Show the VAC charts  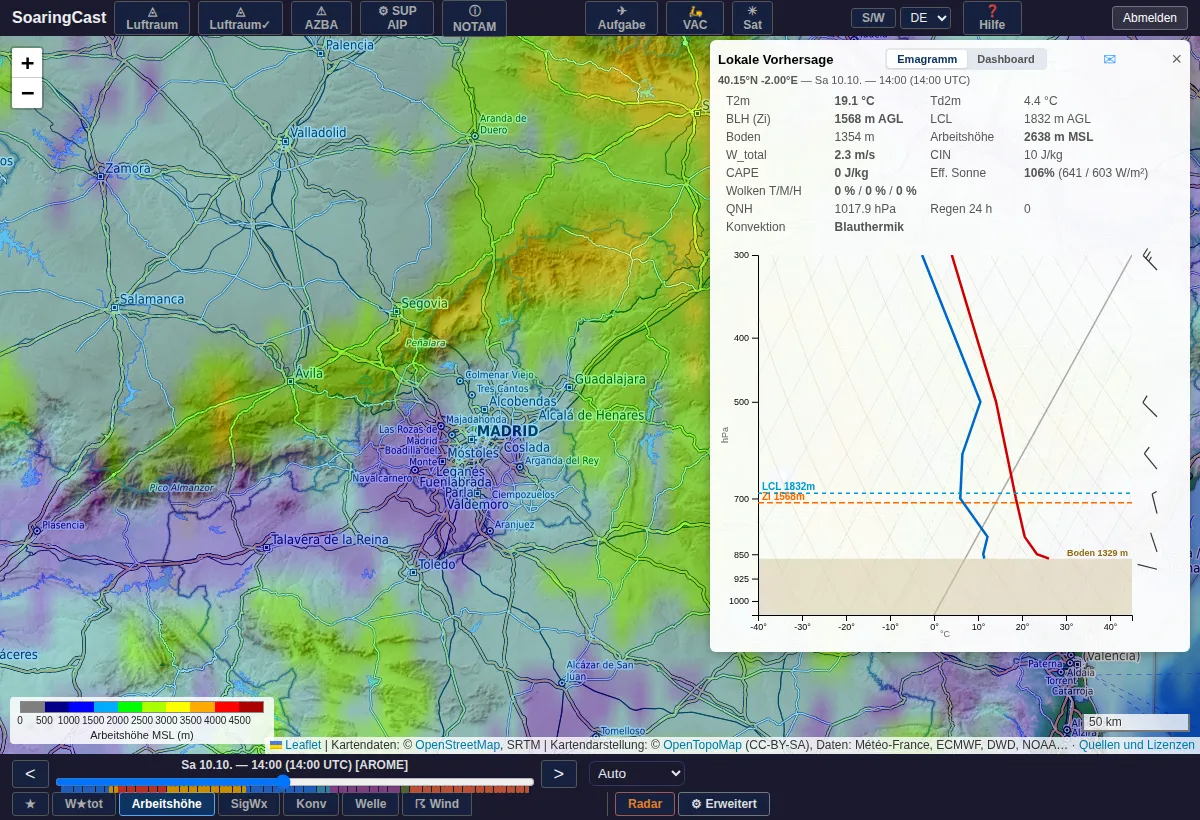695,18
